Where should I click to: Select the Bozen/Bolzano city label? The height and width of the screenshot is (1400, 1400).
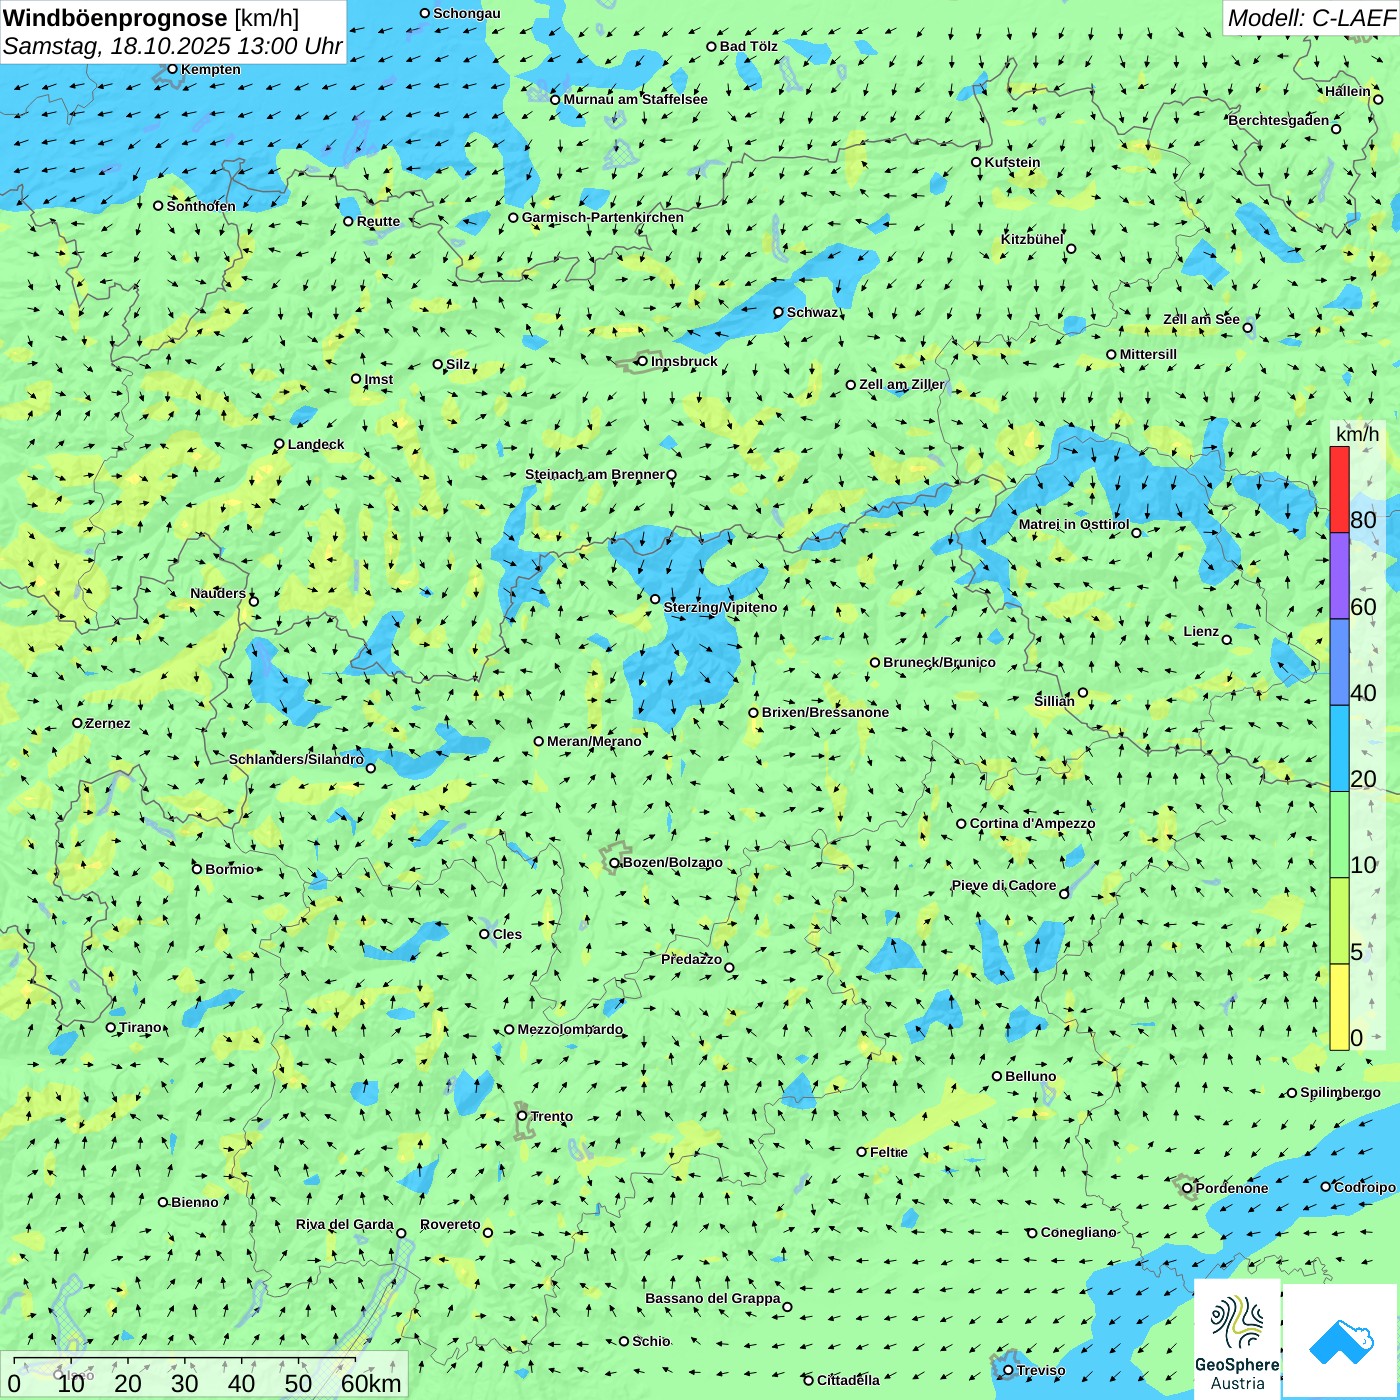point(672,862)
